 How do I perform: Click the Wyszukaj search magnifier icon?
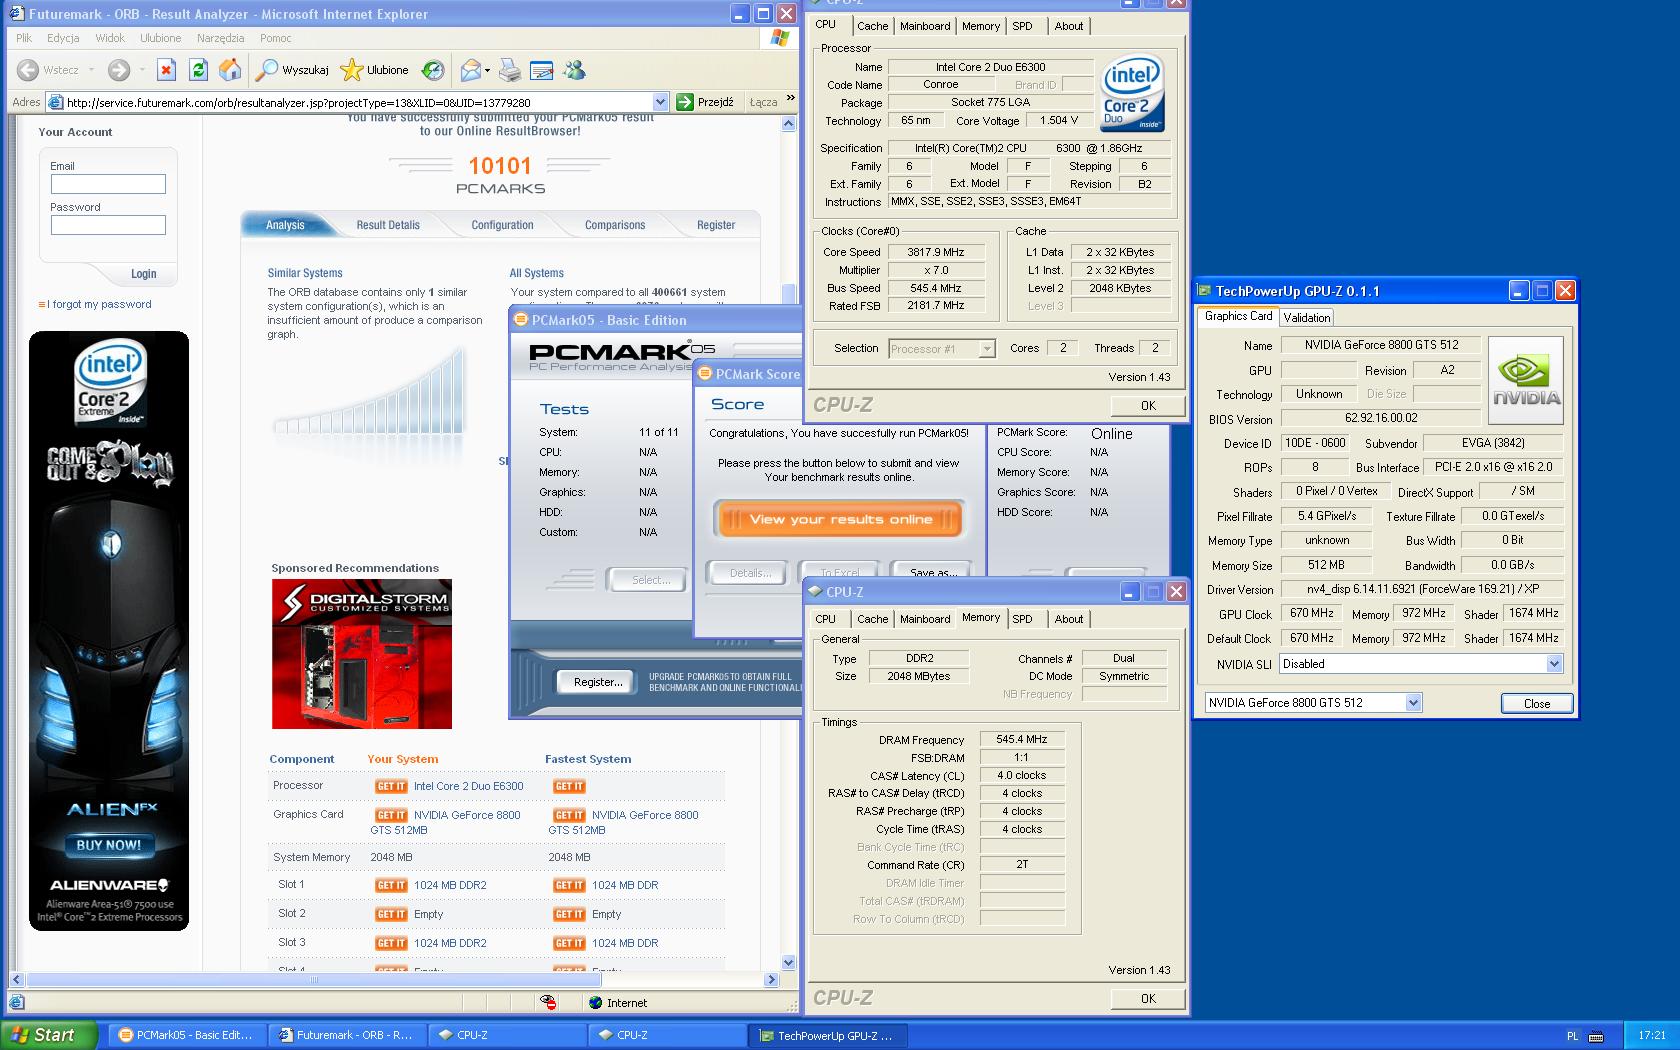266,70
